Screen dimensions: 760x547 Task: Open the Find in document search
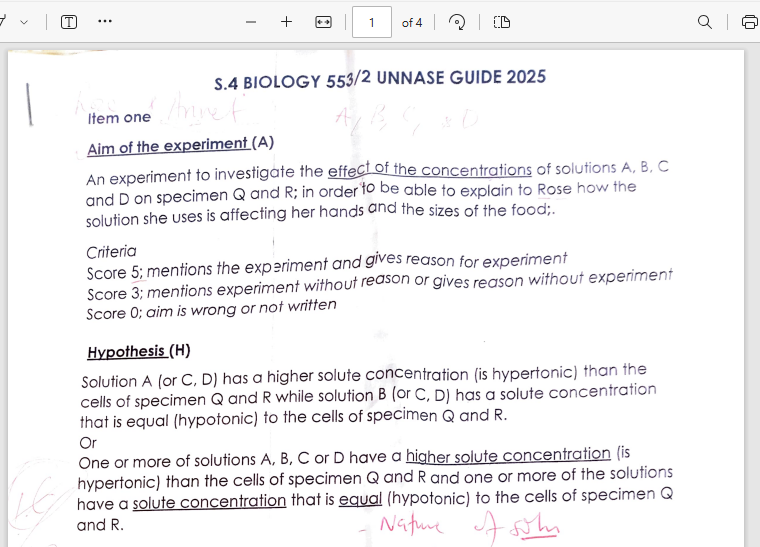point(705,22)
